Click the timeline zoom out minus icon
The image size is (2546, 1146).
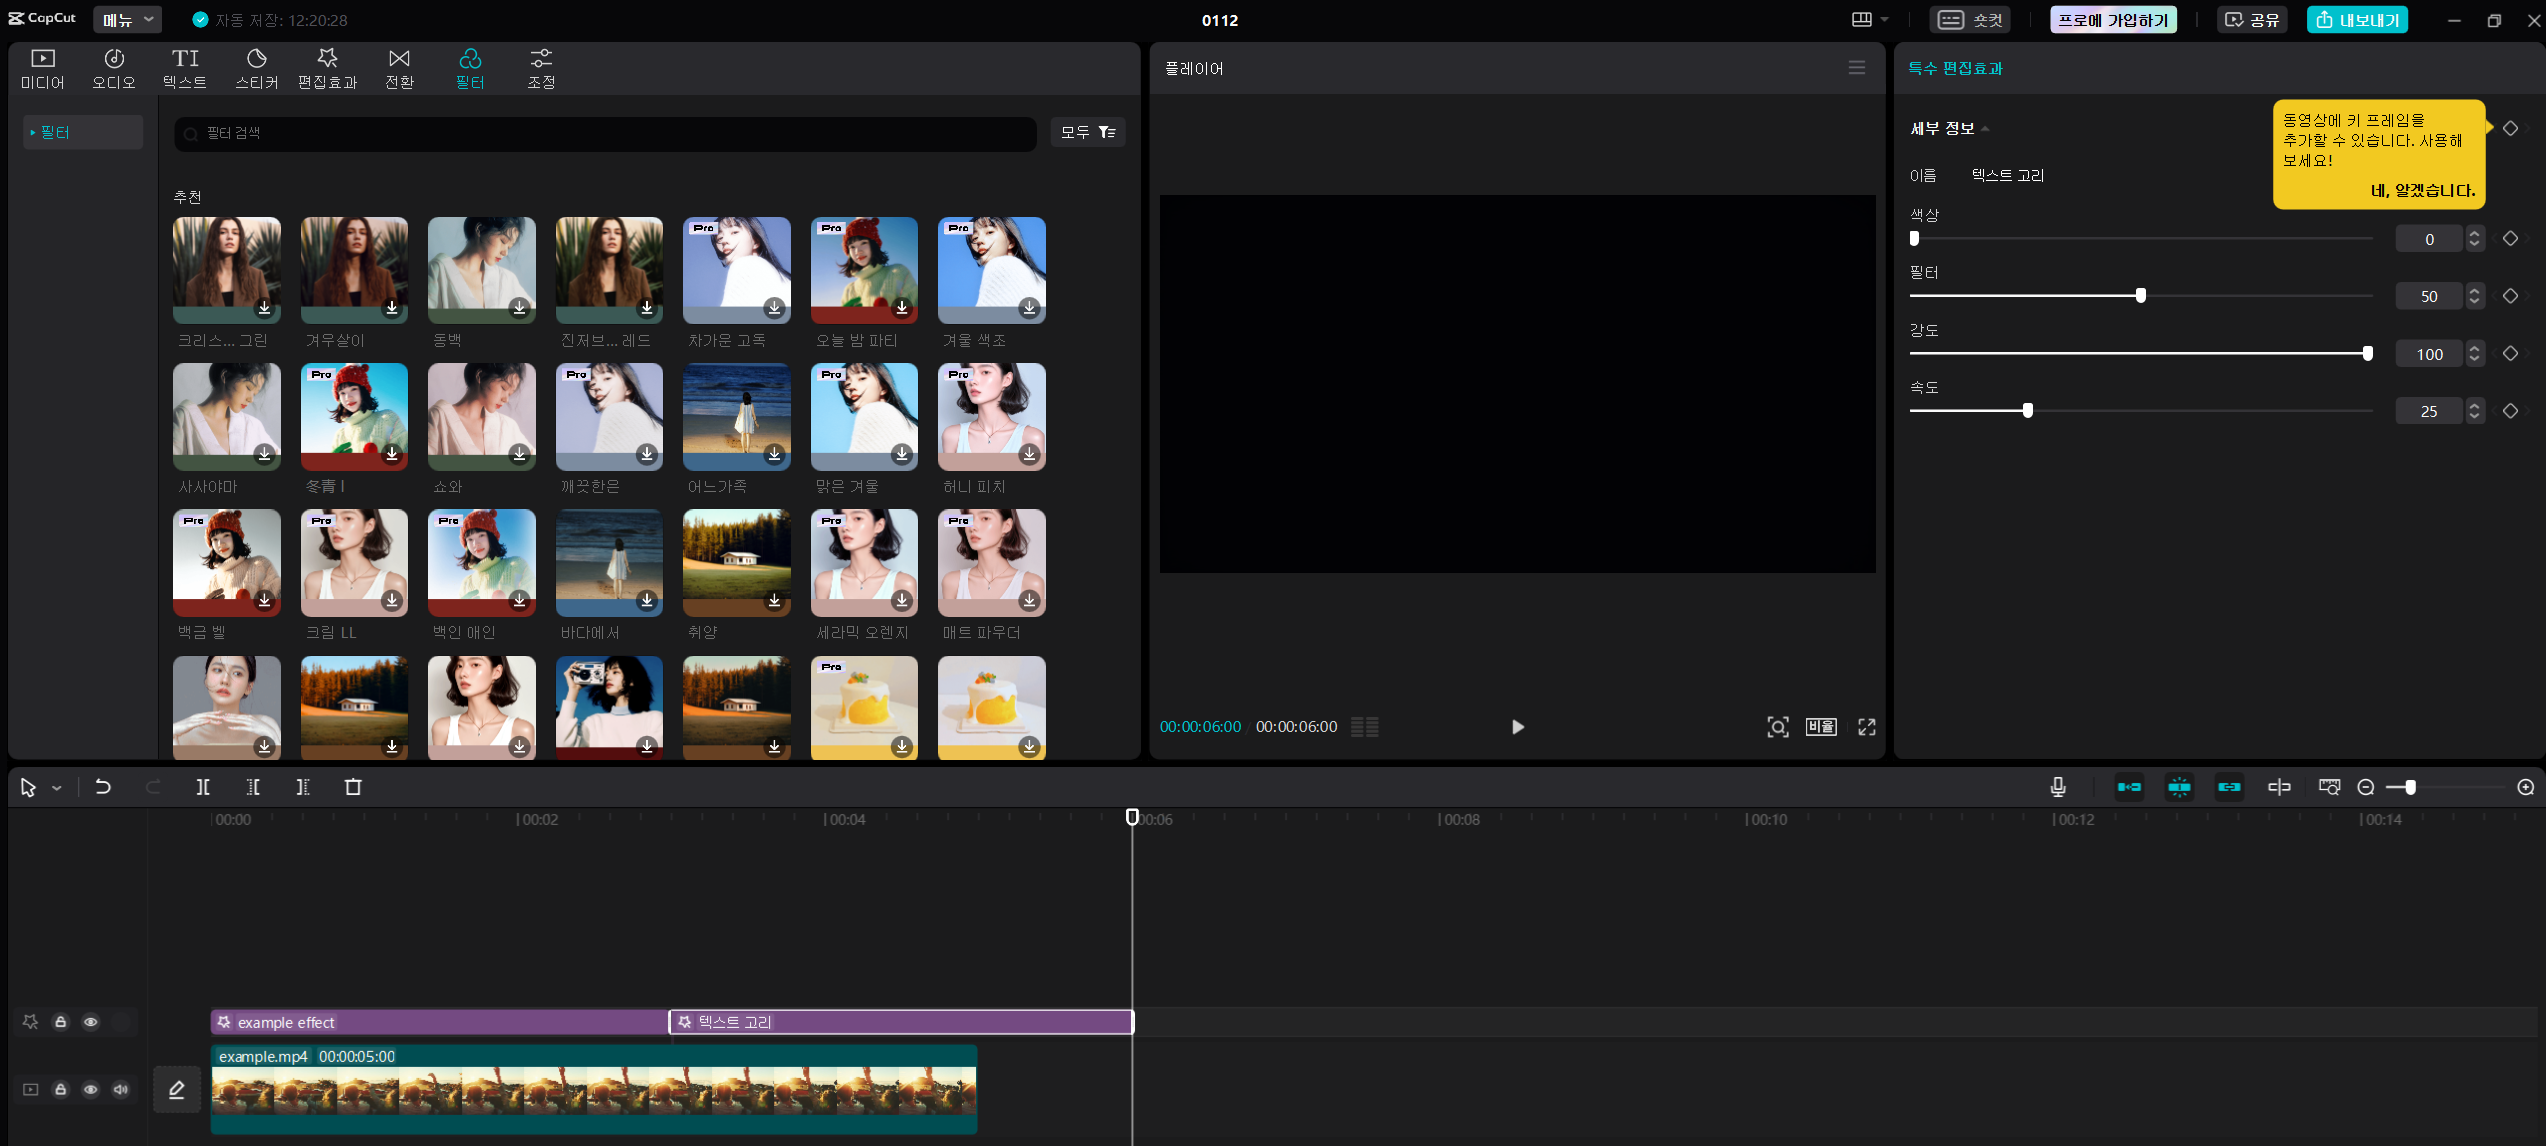coord(2366,788)
